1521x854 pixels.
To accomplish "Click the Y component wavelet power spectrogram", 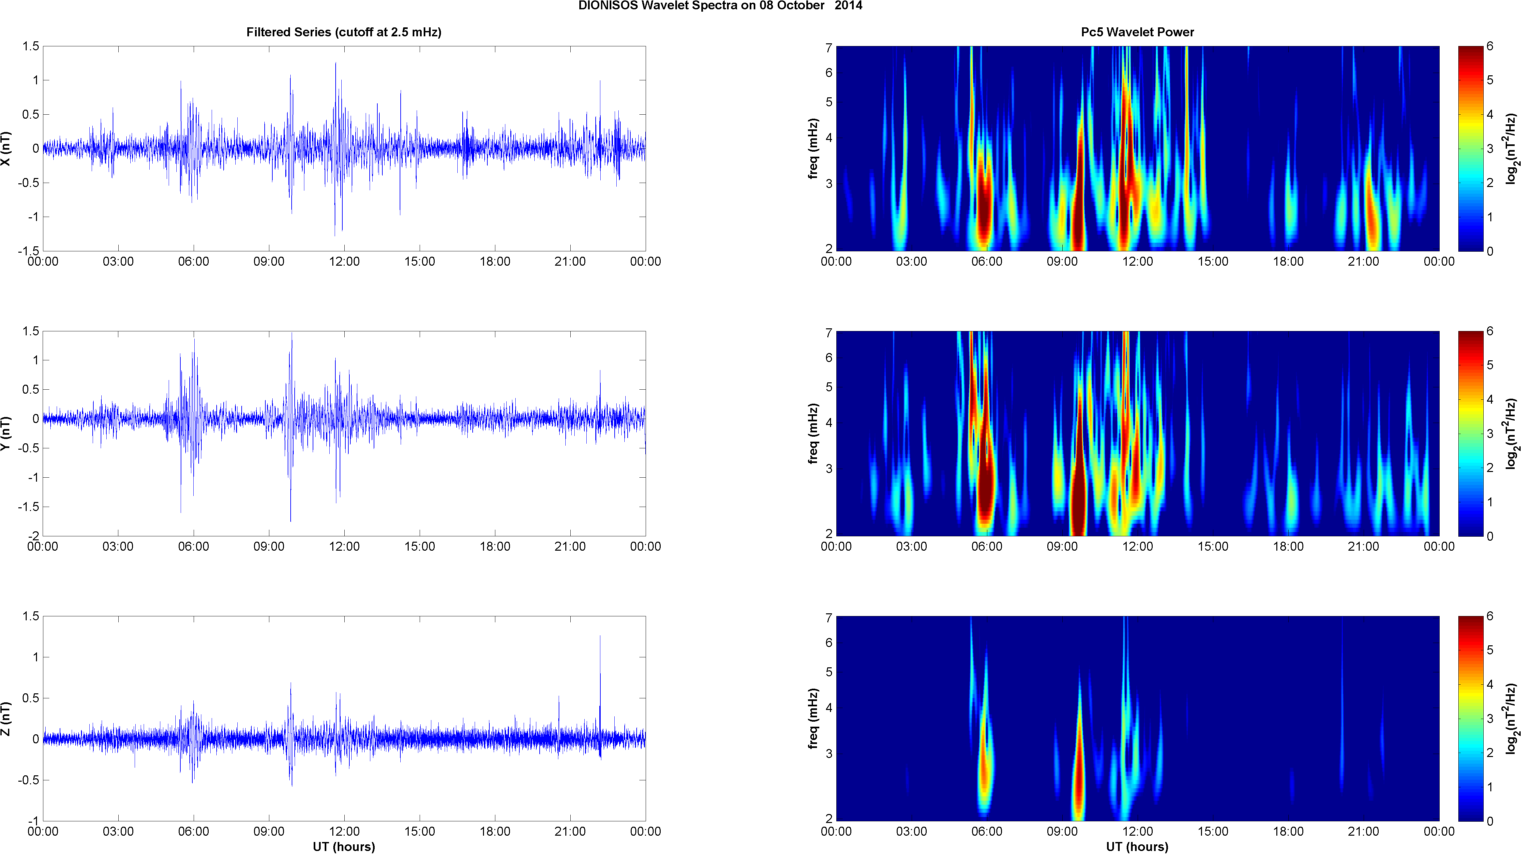I will point(1137,433).
